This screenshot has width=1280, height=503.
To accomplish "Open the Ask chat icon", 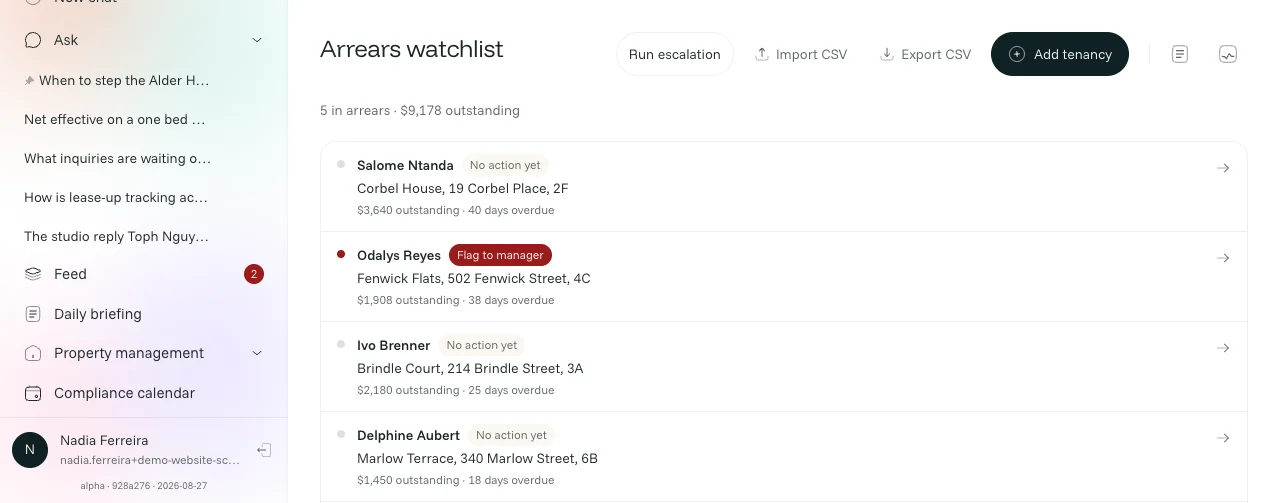I will tap(33, 40).
